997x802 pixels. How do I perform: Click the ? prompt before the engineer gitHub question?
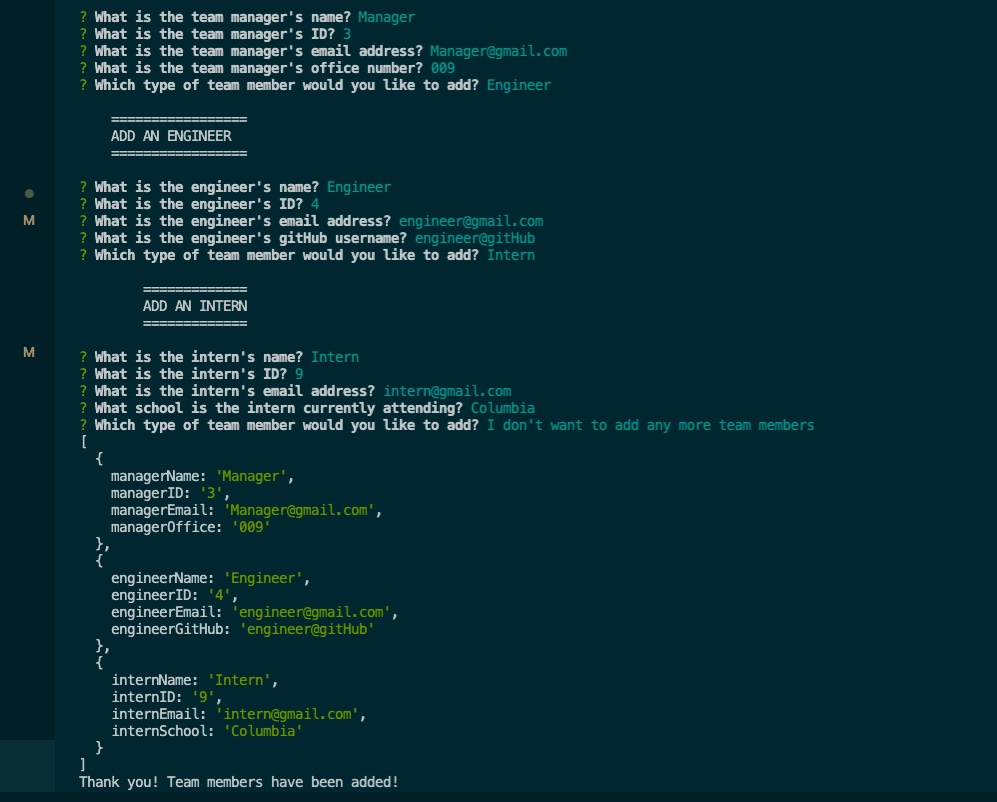tap(82, 238)
